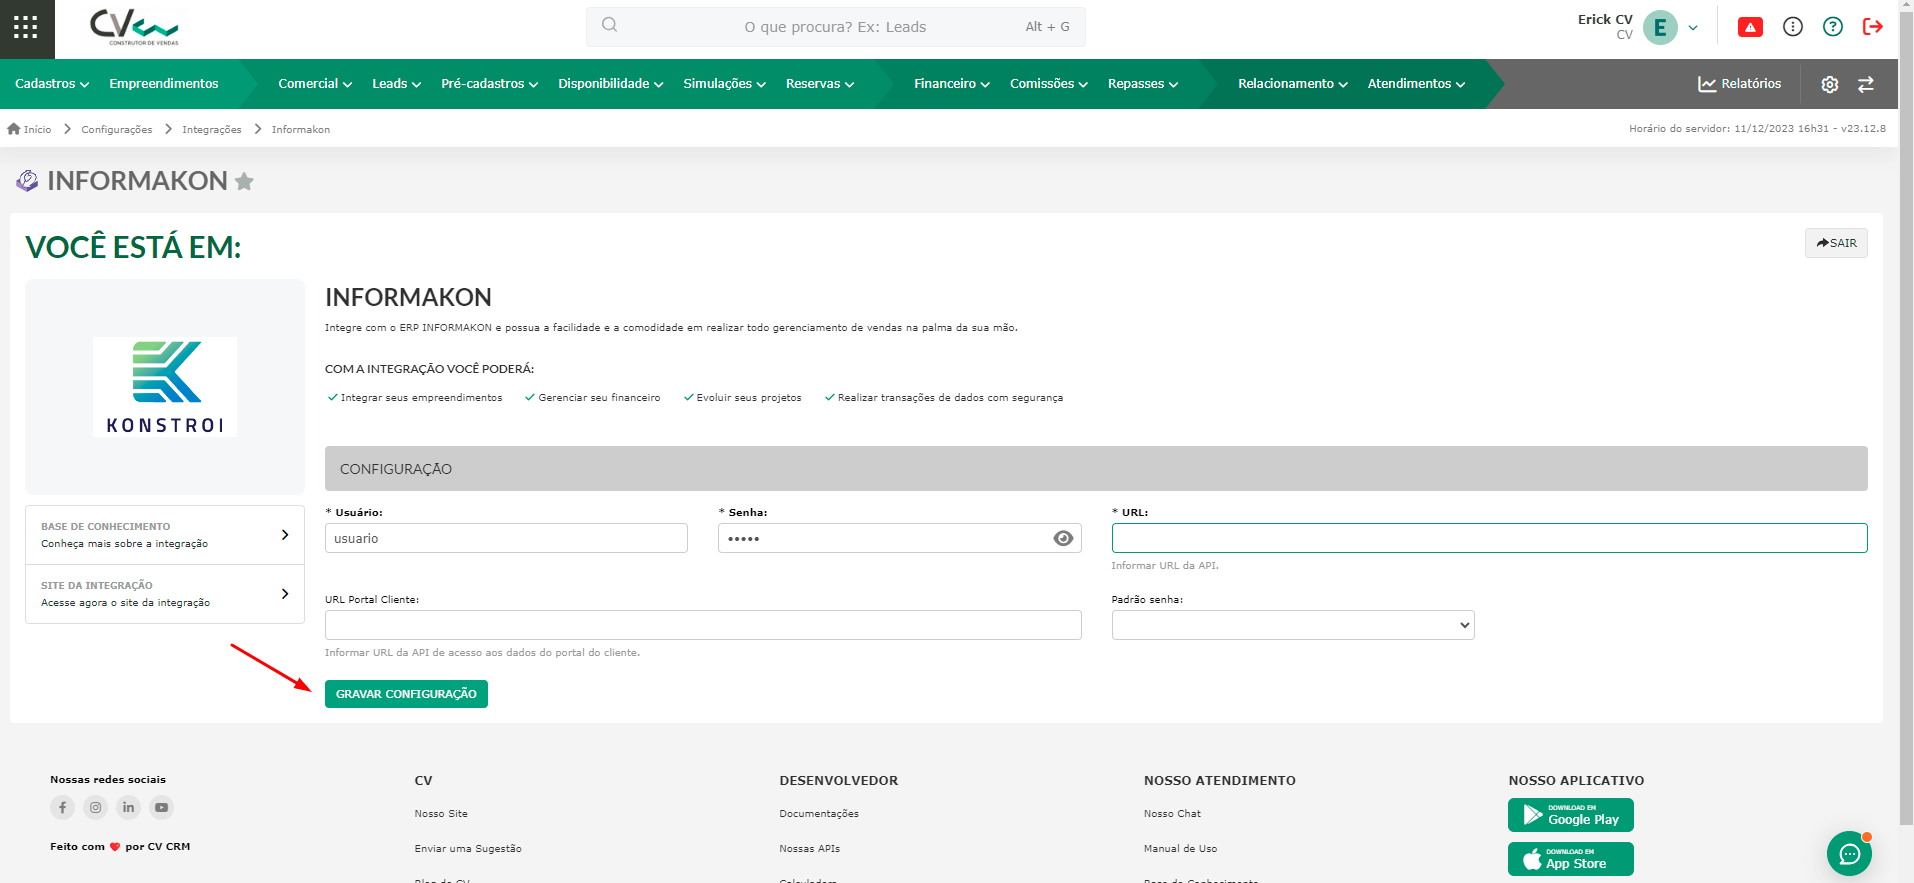Click the swap arrows icon in navbar
The height and width of the screenshot is (883, 1914).
click(1866, 84)
